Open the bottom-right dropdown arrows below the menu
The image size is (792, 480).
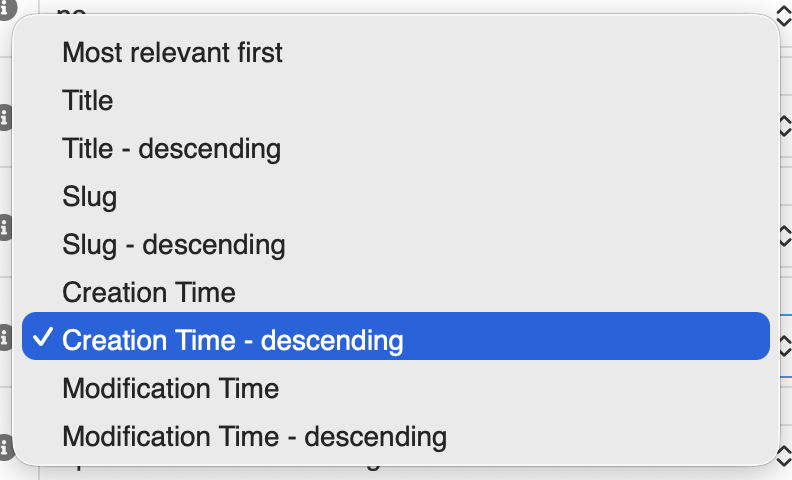pyautogui.click(x=784, y=455)
